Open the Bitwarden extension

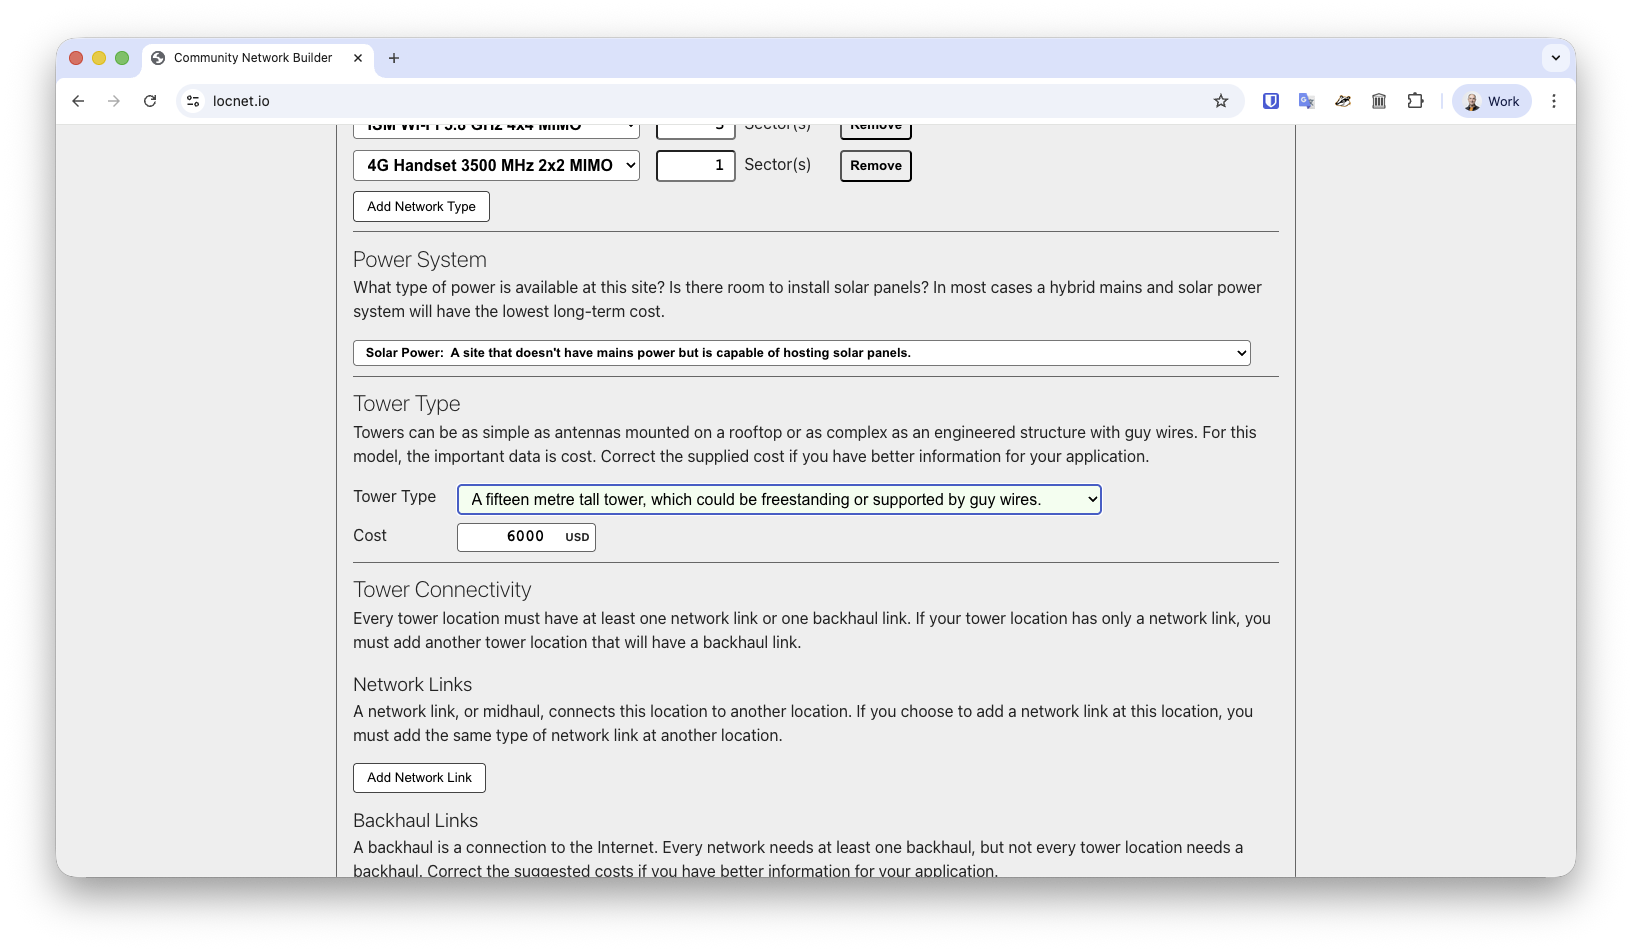[x=1270, y=101]
